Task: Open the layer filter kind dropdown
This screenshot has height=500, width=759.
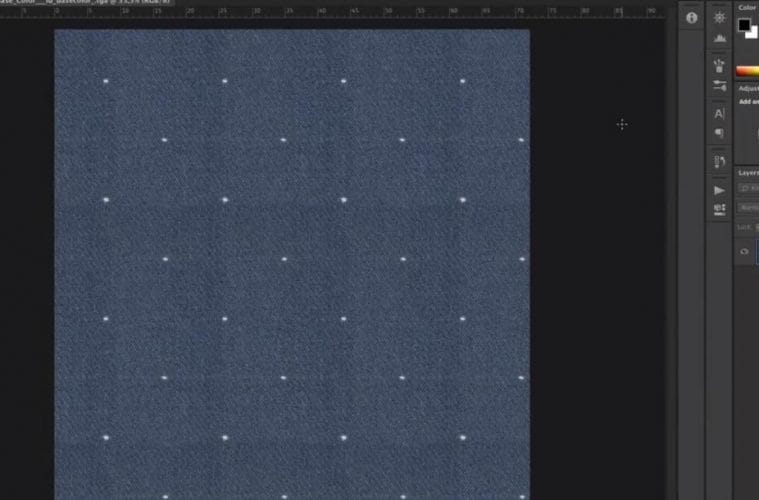Action: [749, 189]
